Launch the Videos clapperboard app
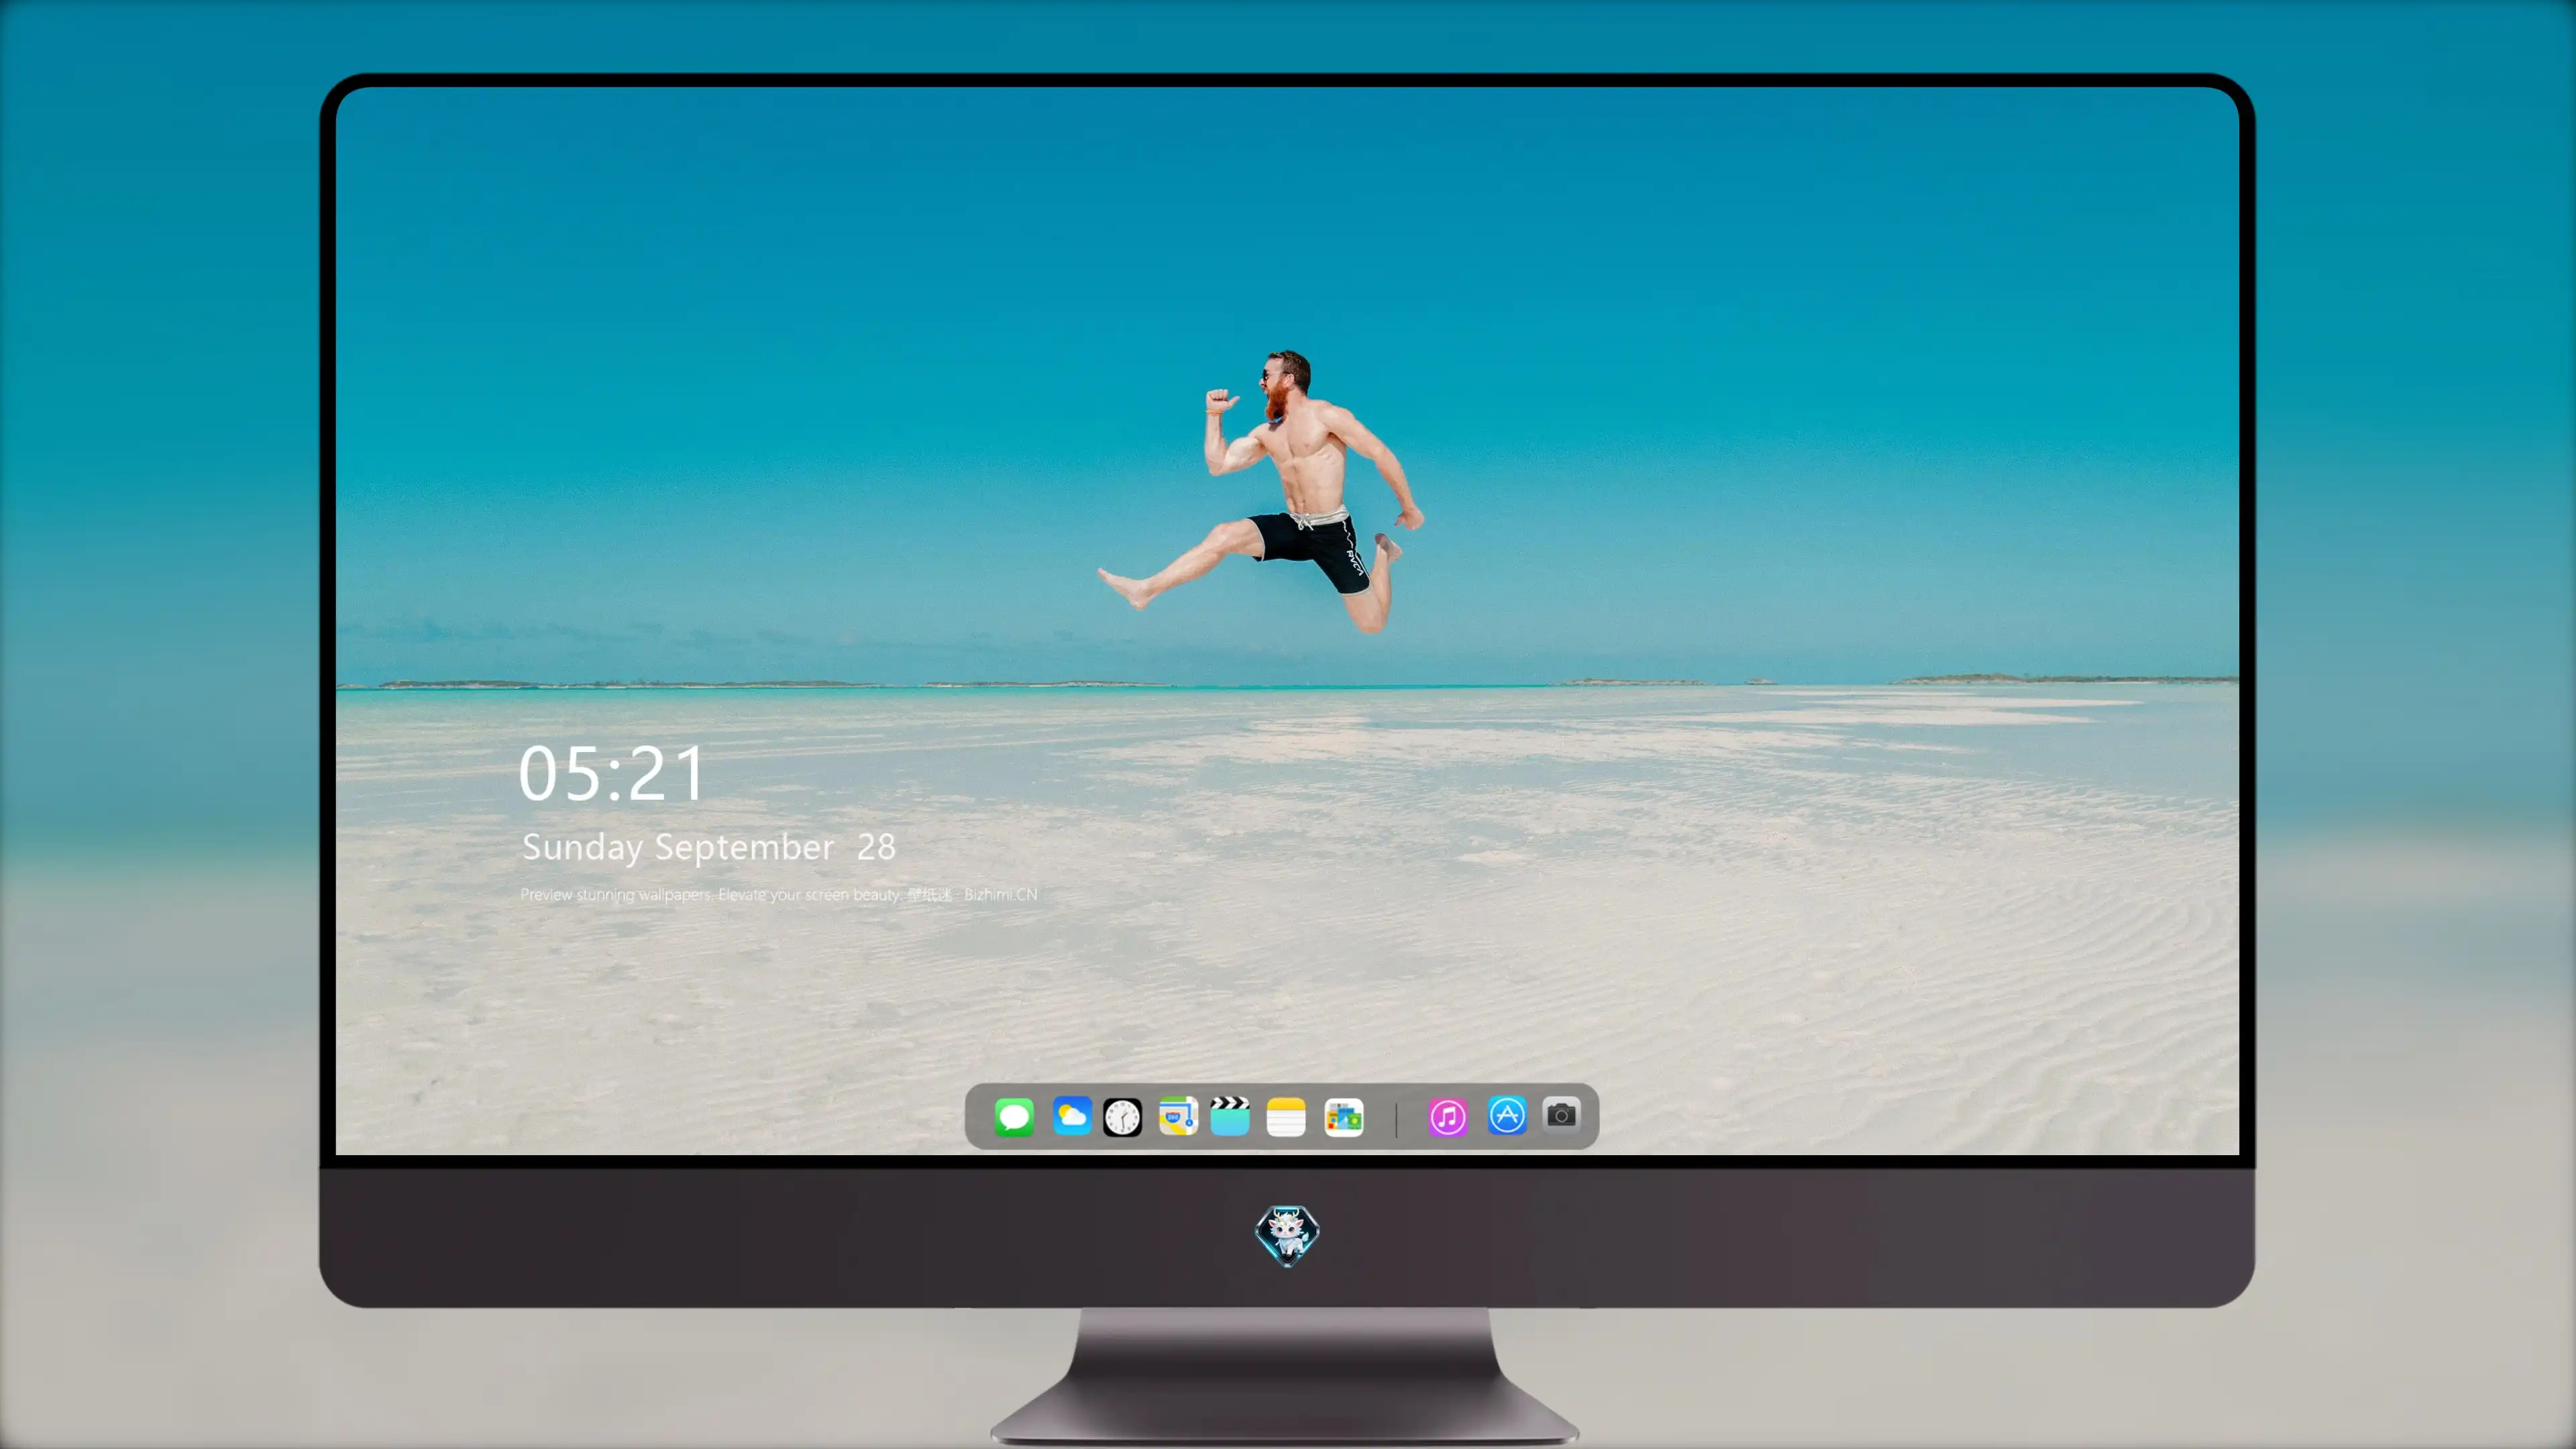The height and width of the screenshot is (1449, 2576). [x=1230, y=1116]
